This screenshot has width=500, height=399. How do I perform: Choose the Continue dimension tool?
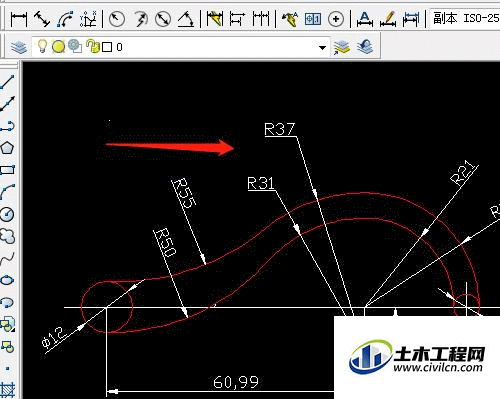click(x=261, y=19)
